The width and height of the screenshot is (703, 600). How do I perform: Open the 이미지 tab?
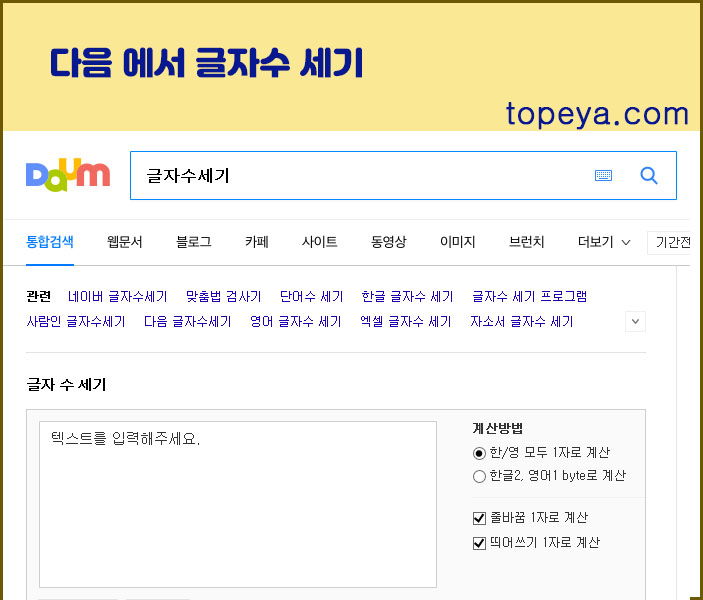[457, 242]
